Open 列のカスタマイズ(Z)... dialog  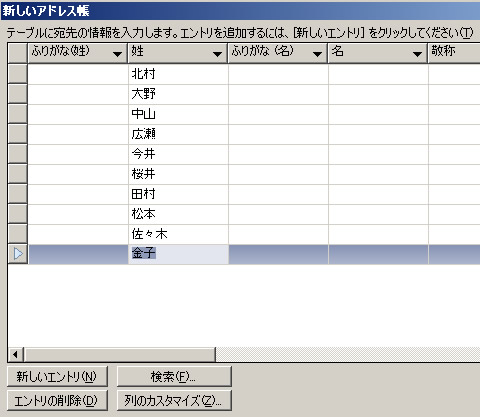[174, 400]
